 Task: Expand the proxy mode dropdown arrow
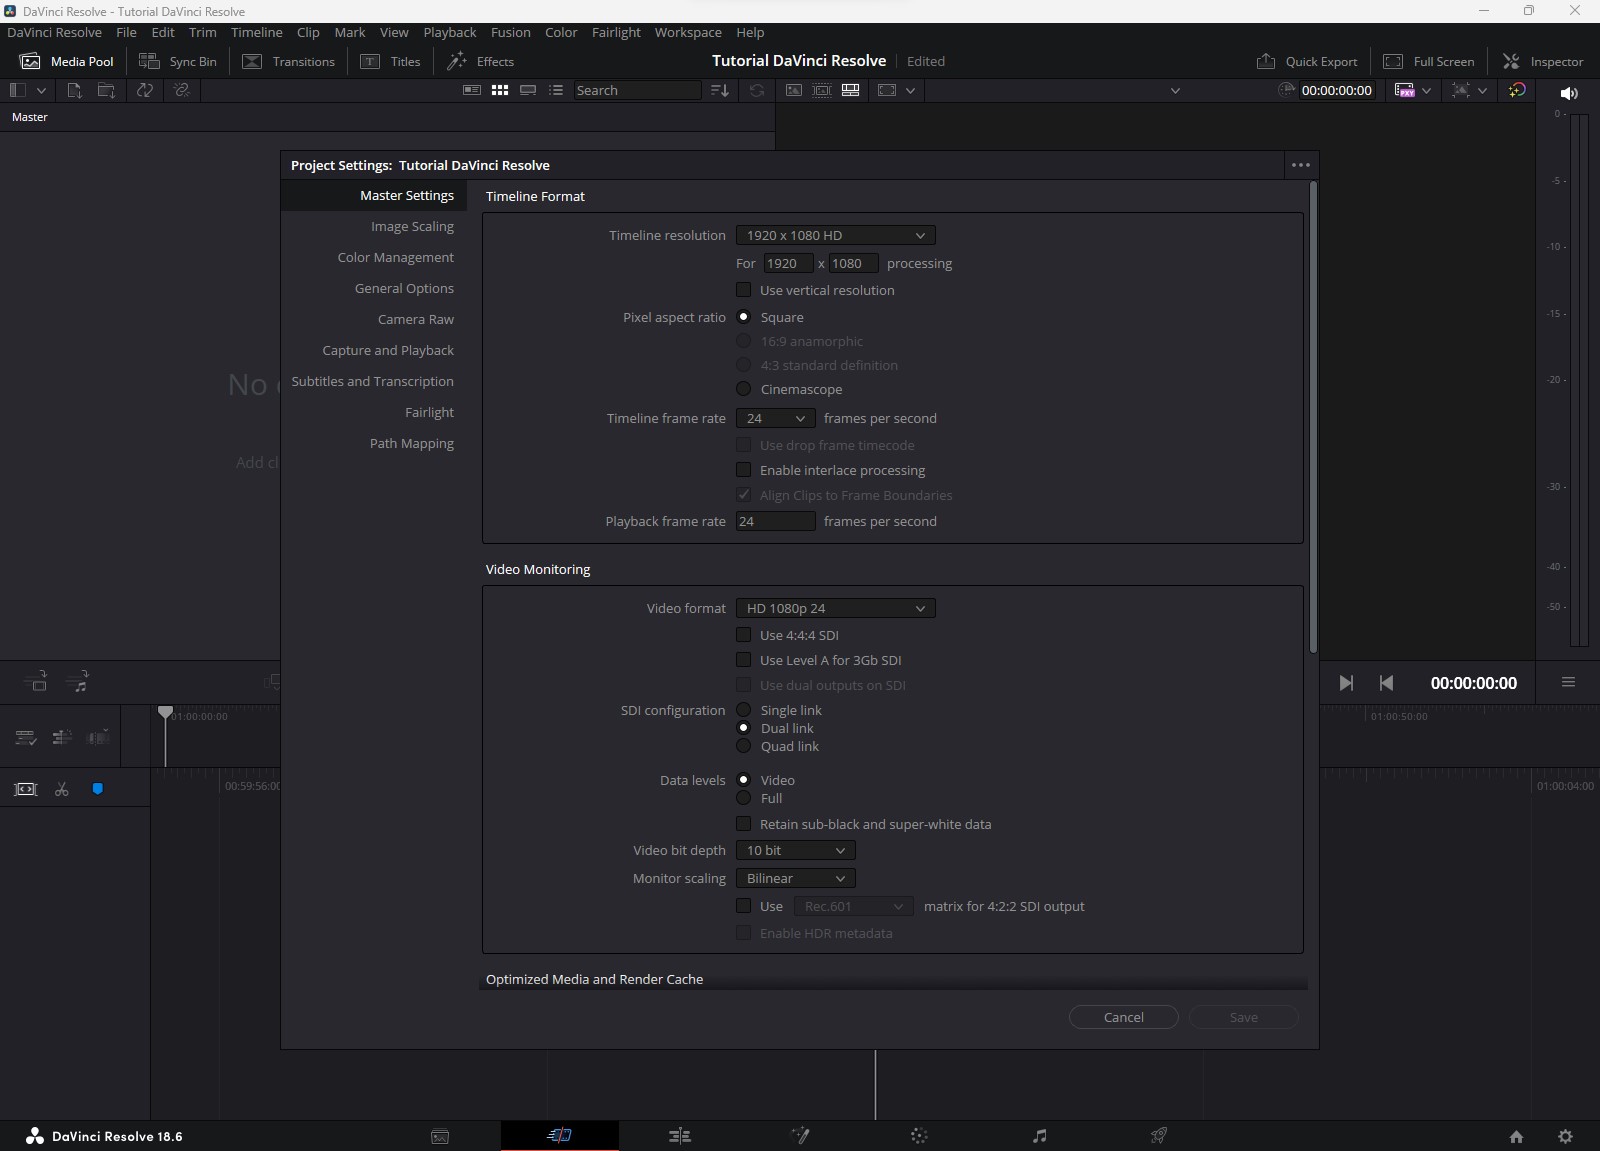coord(1426,90)
